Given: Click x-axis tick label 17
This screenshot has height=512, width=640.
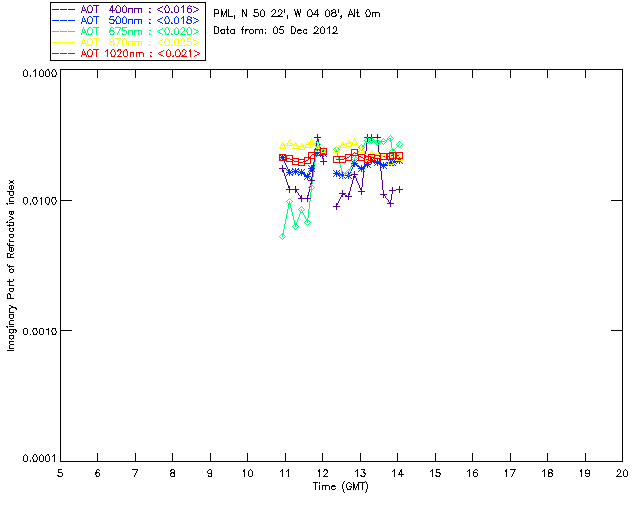Looking at the screenshot, I should coord(510,473).
